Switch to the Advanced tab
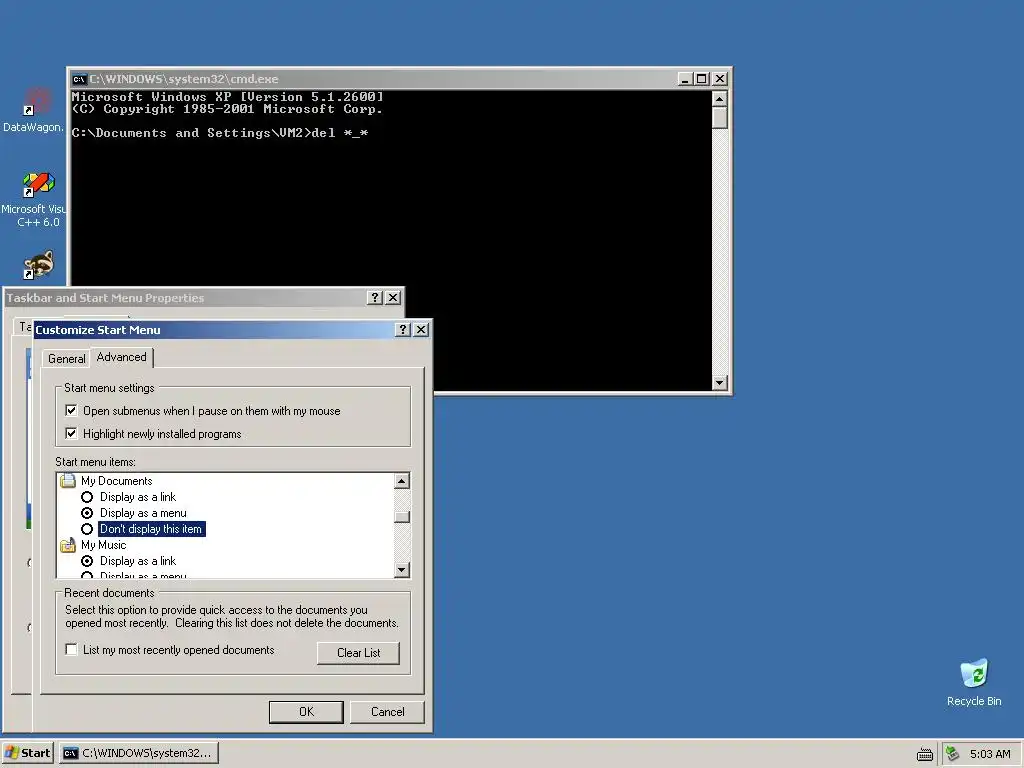This screenshot has width=1024, height=768. click(x=121, y=357)
